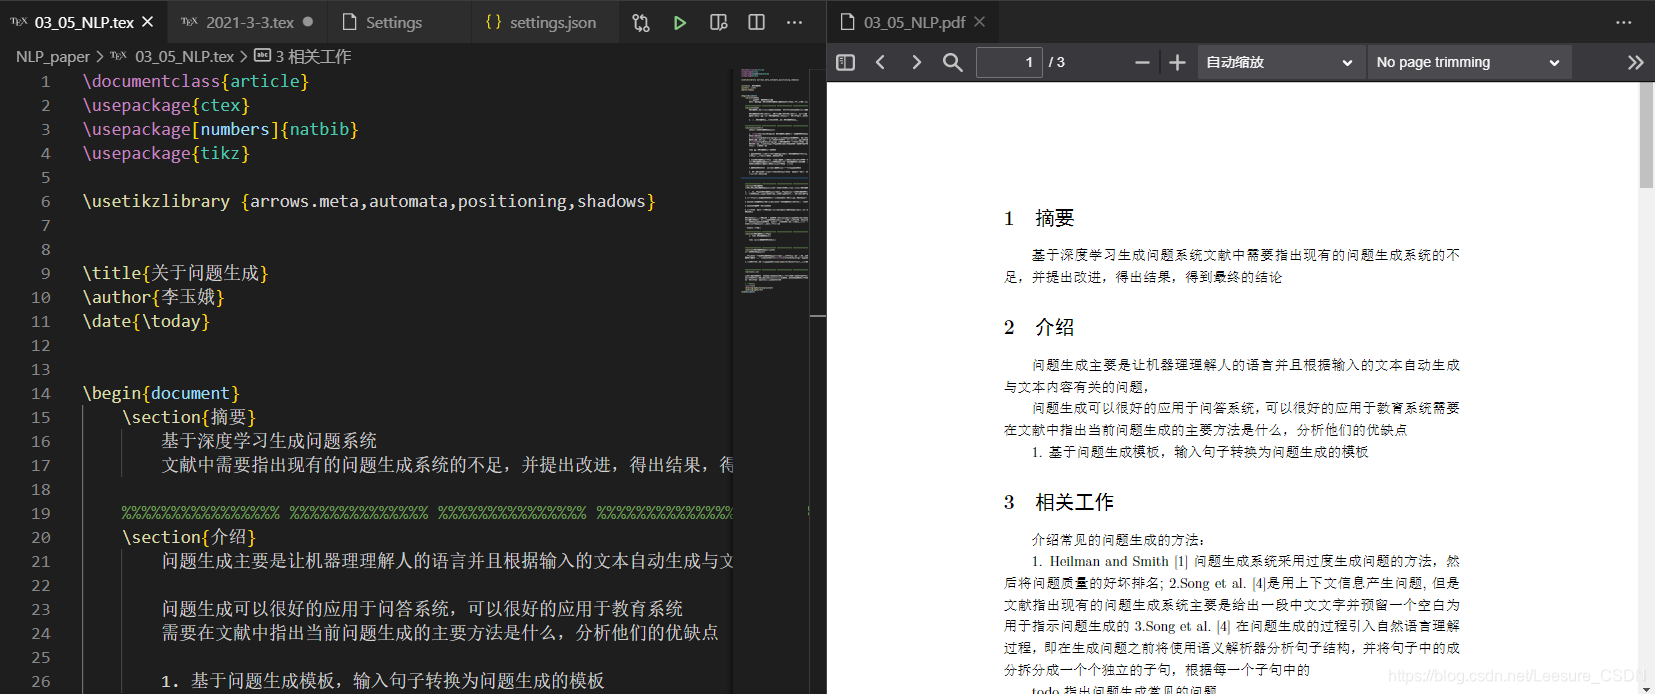Select the 03_05_NLP.pdf preview tab
The width and height of the screenshot is (1655, 694).
(914, 22)
